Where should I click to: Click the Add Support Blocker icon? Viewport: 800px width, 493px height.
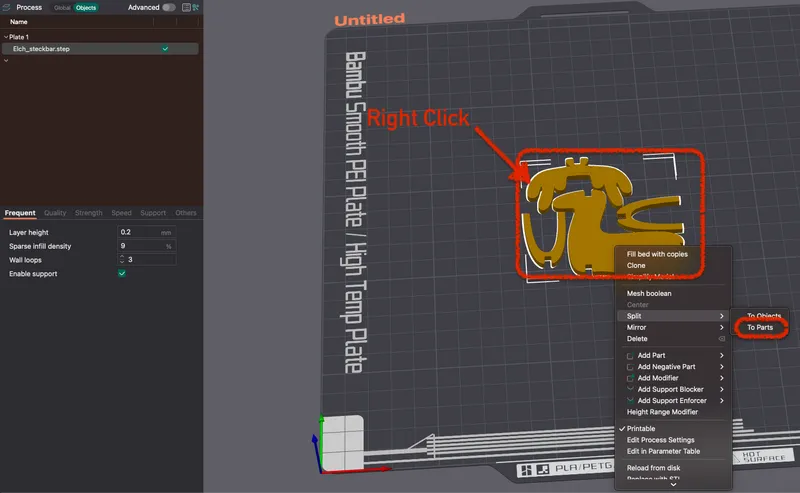630,389
